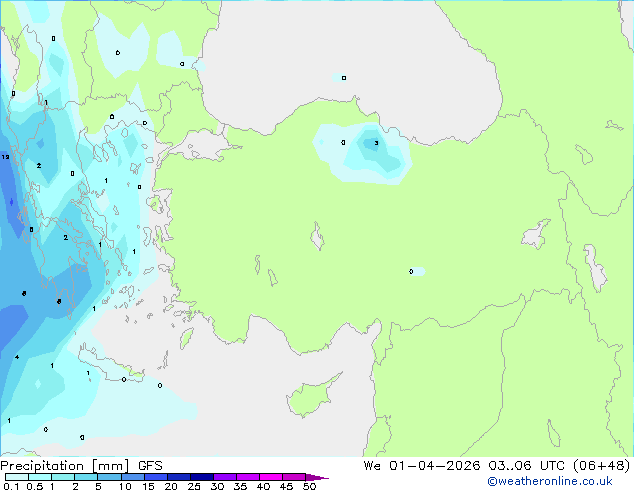Click the "30" legend scale label

tap(217, 486)
